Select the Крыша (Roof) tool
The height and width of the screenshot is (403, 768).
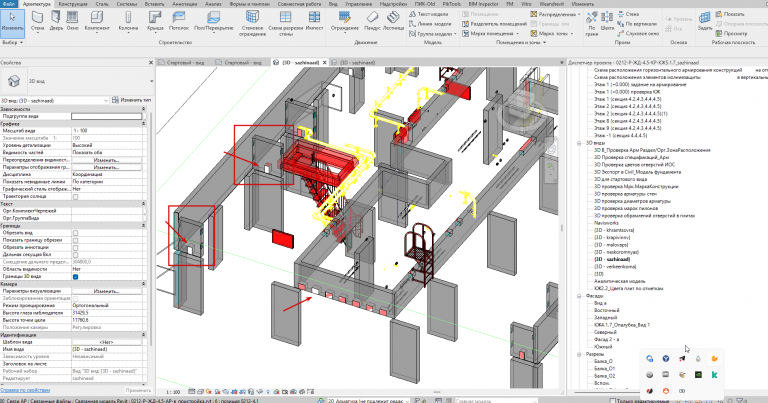[x=155, y=21]
